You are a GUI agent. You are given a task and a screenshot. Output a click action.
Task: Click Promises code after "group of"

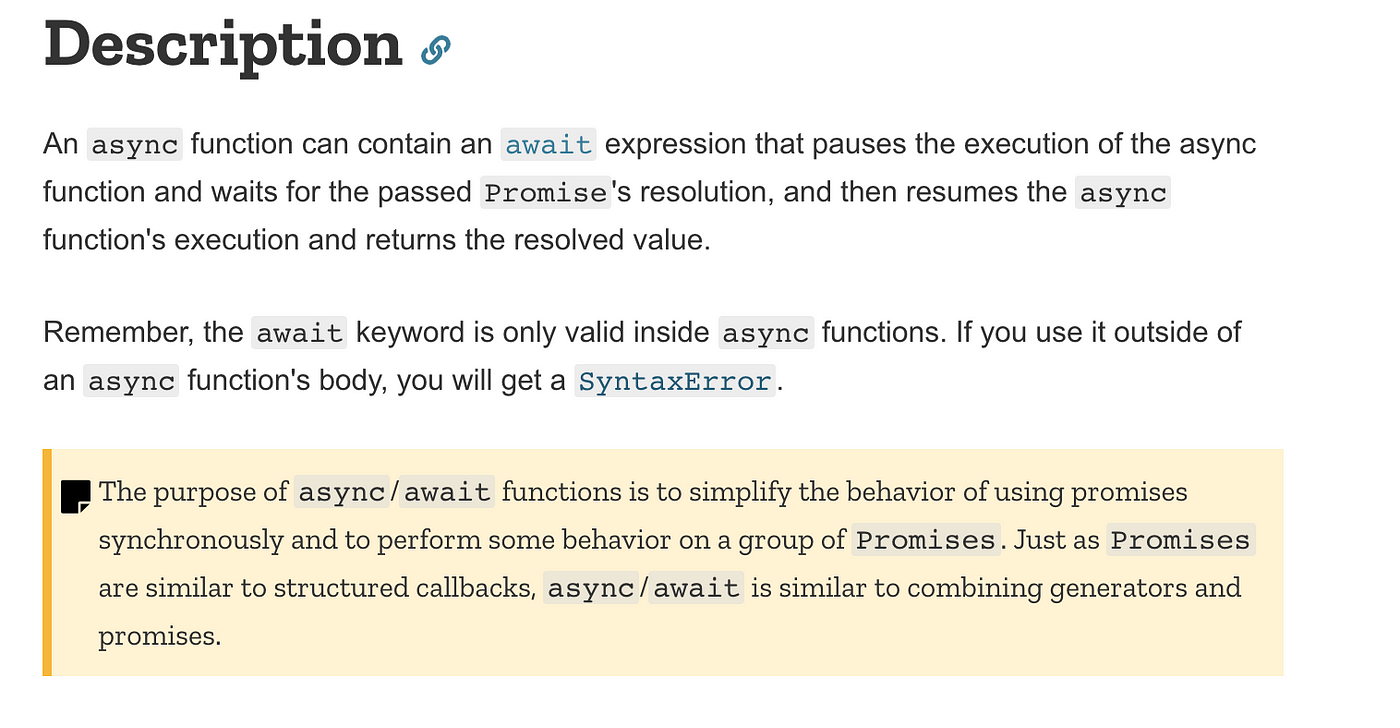point(927,540)
